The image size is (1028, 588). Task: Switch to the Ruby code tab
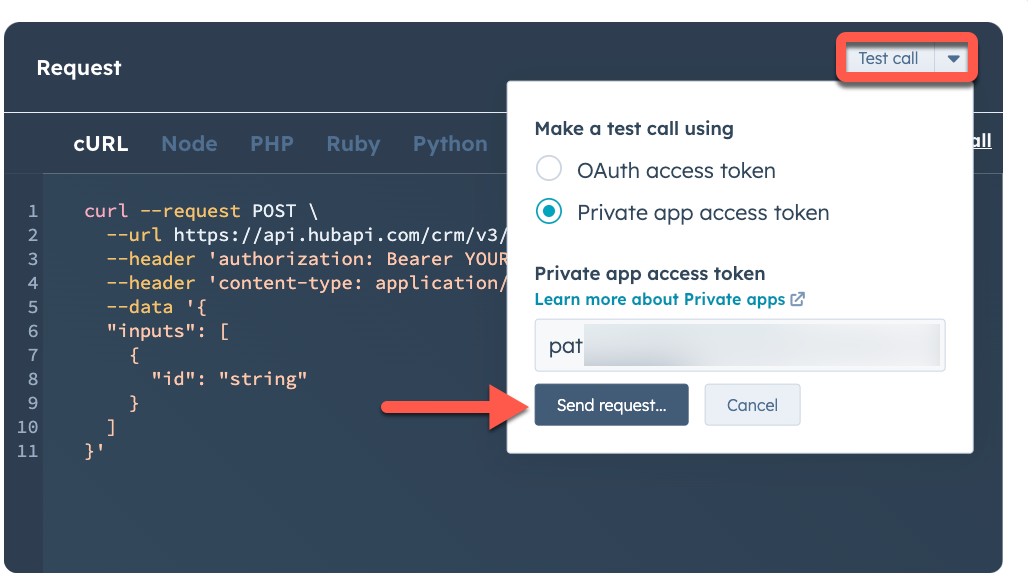(x=352, y=143)
